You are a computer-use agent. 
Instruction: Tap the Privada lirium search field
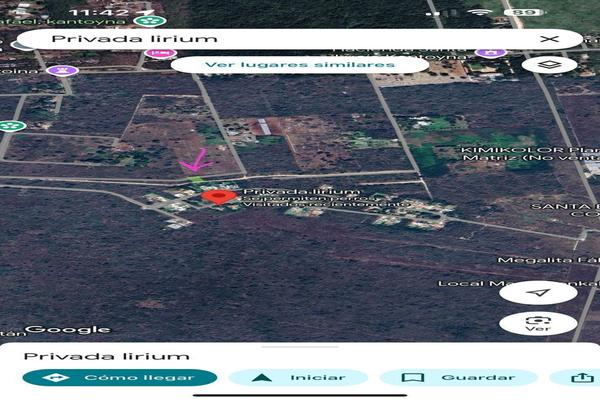pos(280,39)
